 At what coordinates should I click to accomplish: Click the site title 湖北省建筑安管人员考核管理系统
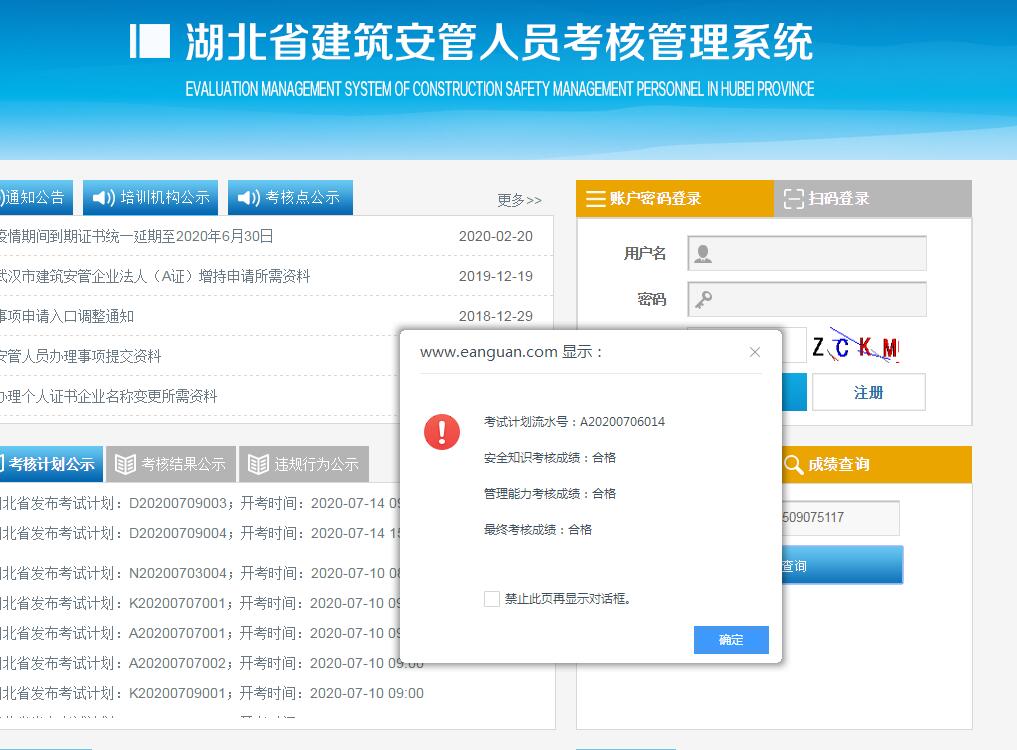point(499,42)
